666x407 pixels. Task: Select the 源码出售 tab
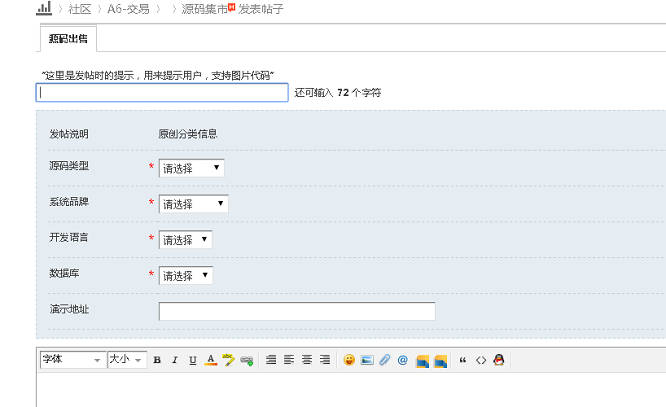(68, 39)
